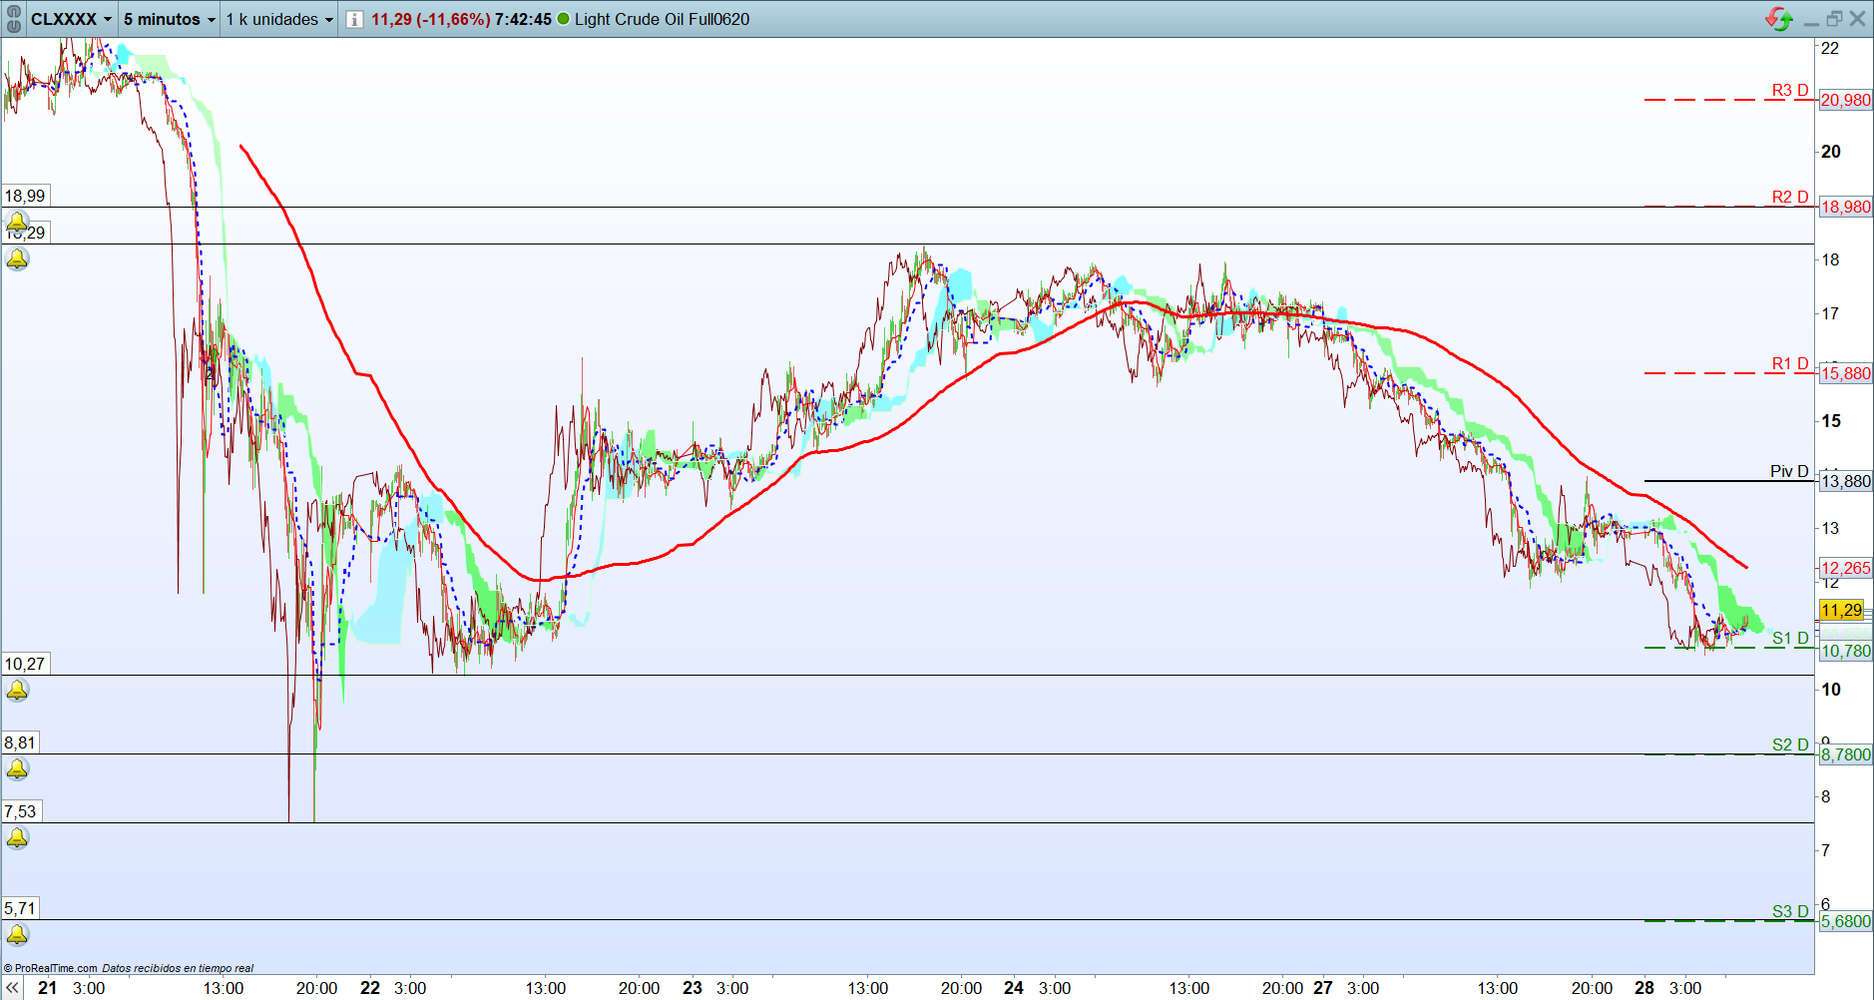The height and width of the screenshot is (1000, 1874).
Task: Open the CLXXXX instrument dropdown
Action: [71, 19]
